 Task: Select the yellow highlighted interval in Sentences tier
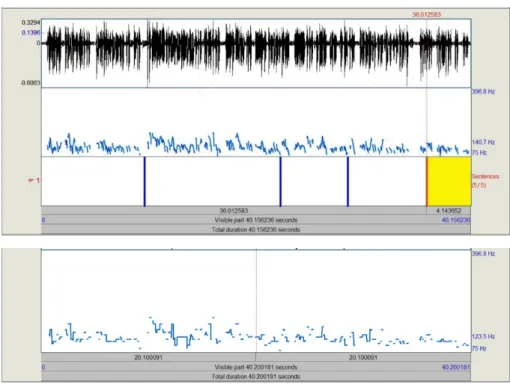(449, 181)
